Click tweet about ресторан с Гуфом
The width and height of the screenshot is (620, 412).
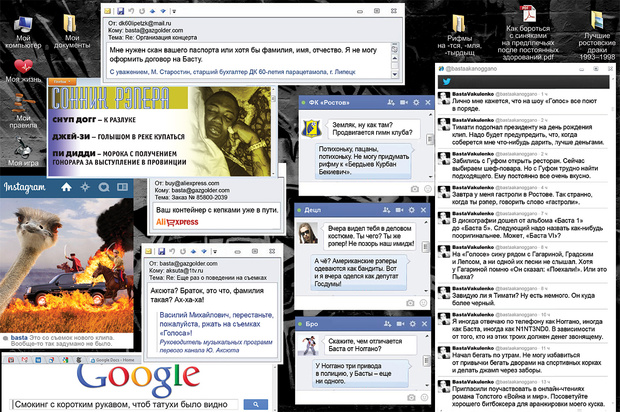click(x=523, y=165)
